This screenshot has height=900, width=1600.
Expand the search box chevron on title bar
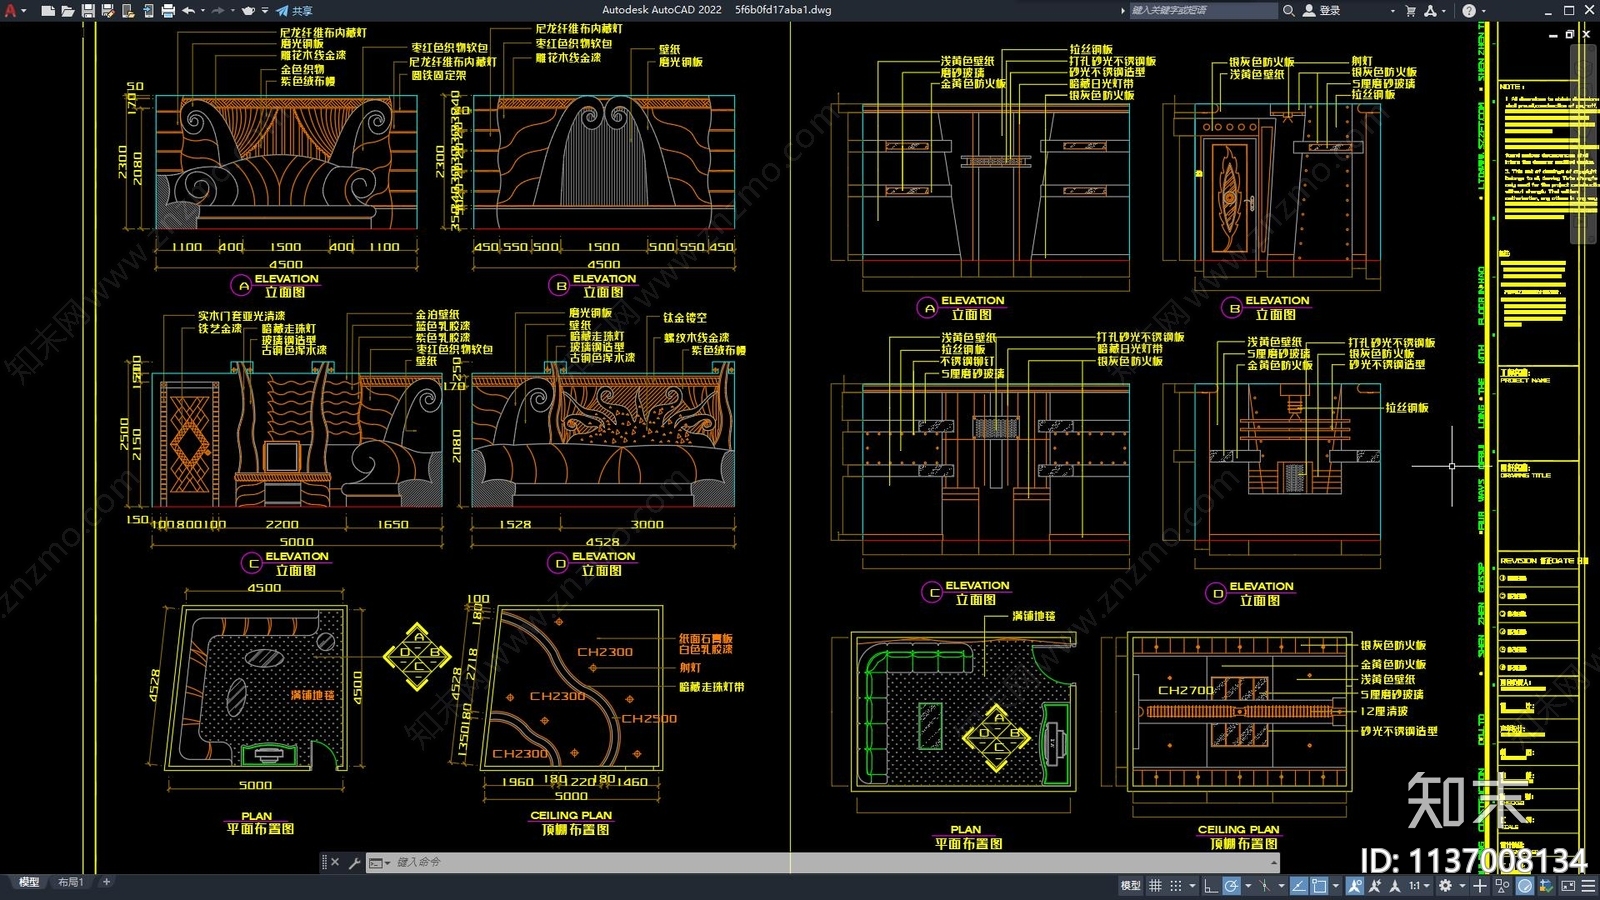point(1122,10)
